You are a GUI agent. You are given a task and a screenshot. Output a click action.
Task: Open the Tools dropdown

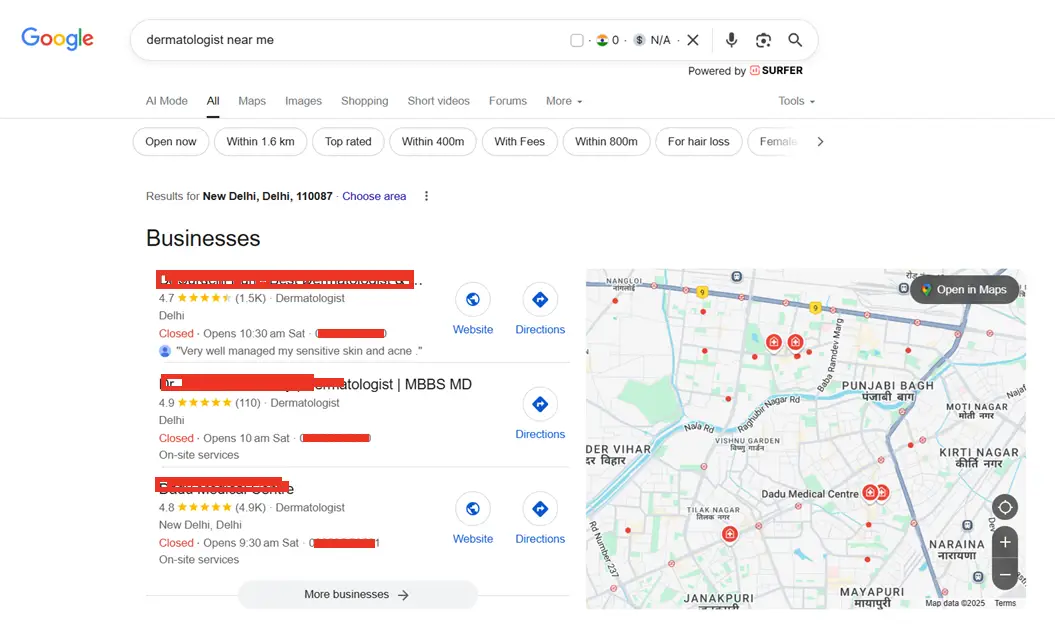pyautogui.click(x=795, y=100)
